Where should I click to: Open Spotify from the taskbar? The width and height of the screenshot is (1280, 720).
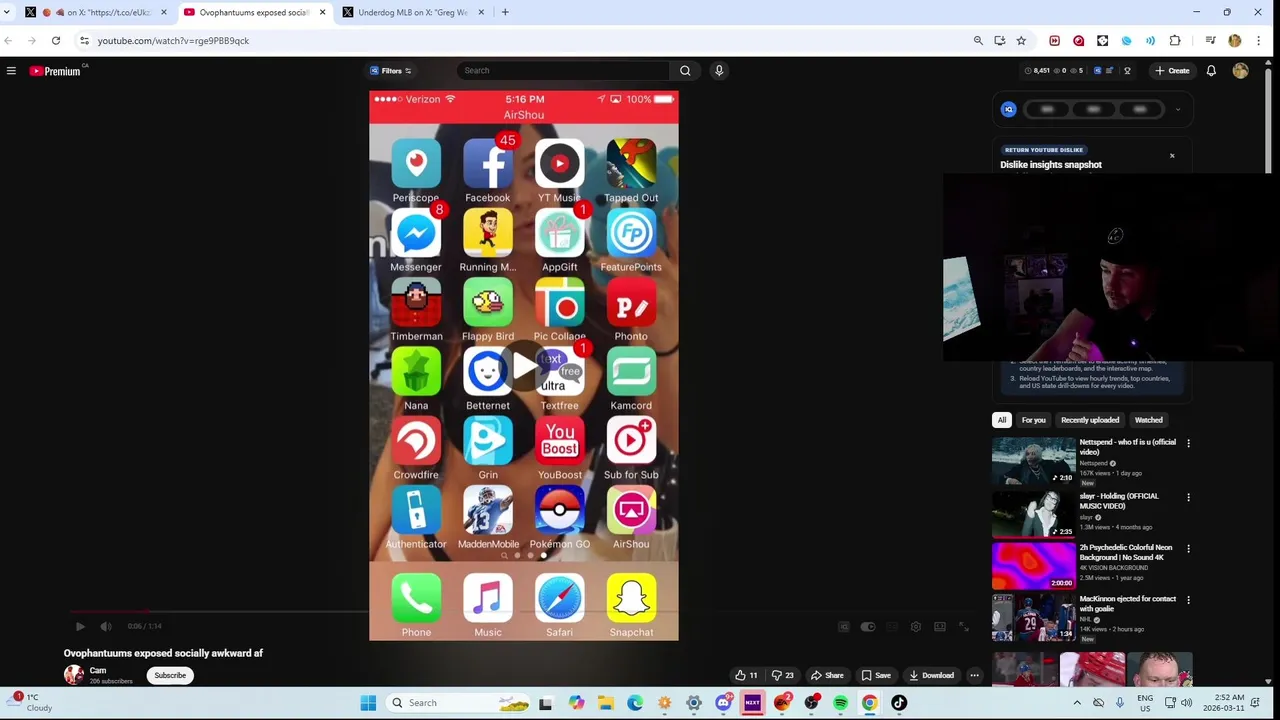(840, 703)
